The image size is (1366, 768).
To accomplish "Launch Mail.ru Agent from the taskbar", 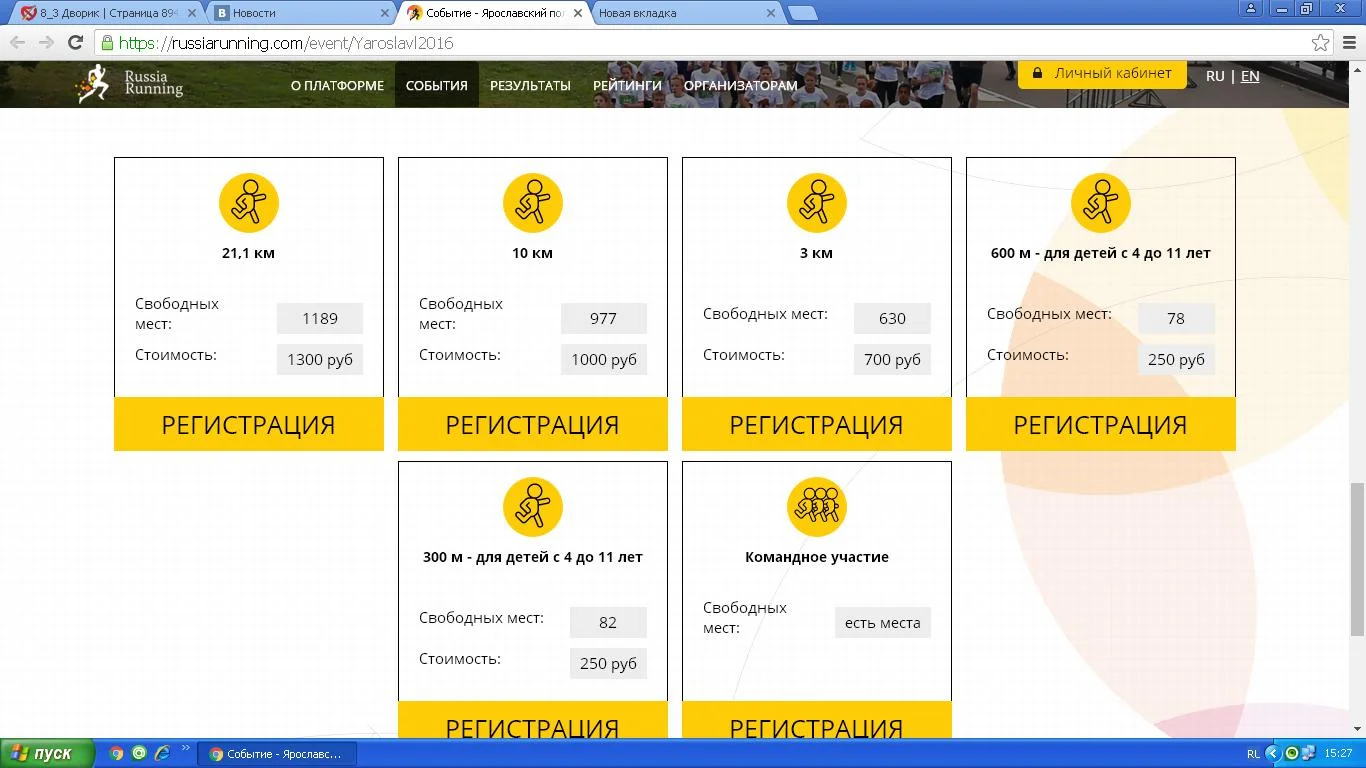I will point(139,754).
